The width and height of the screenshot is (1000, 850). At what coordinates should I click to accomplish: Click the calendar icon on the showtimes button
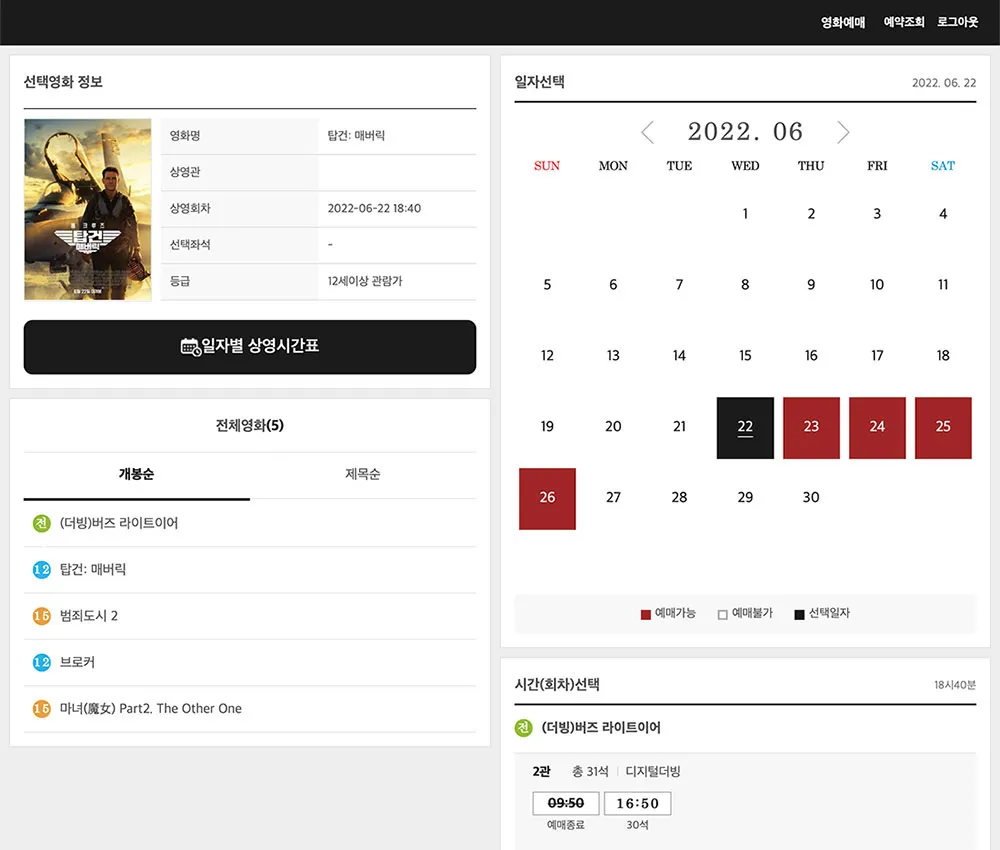(190, 347)
